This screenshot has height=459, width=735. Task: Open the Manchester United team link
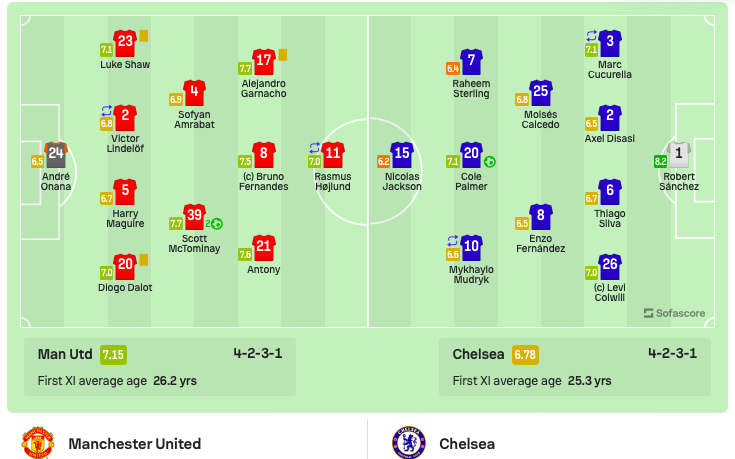135,444
